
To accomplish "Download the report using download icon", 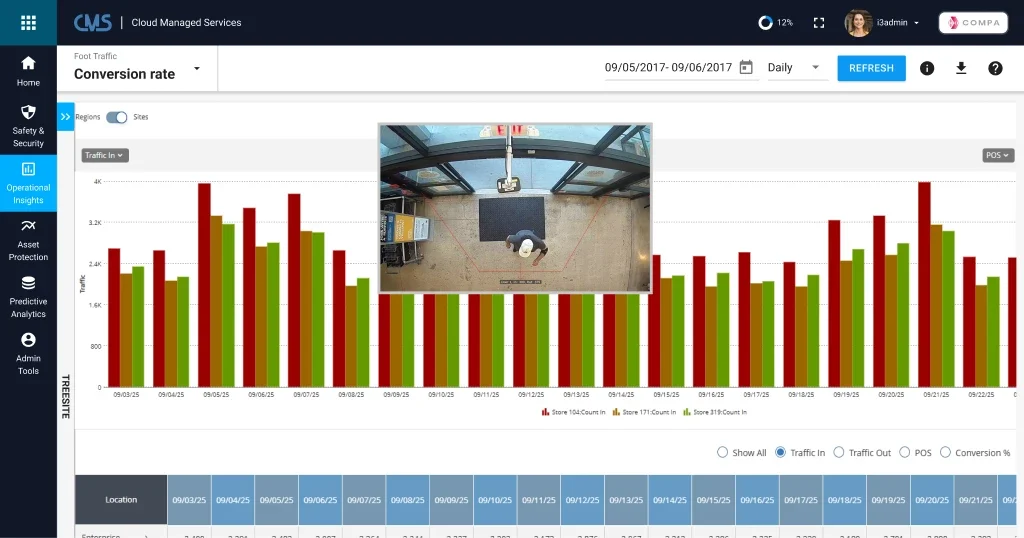I will pyautogui.click(x=961, y=68).
